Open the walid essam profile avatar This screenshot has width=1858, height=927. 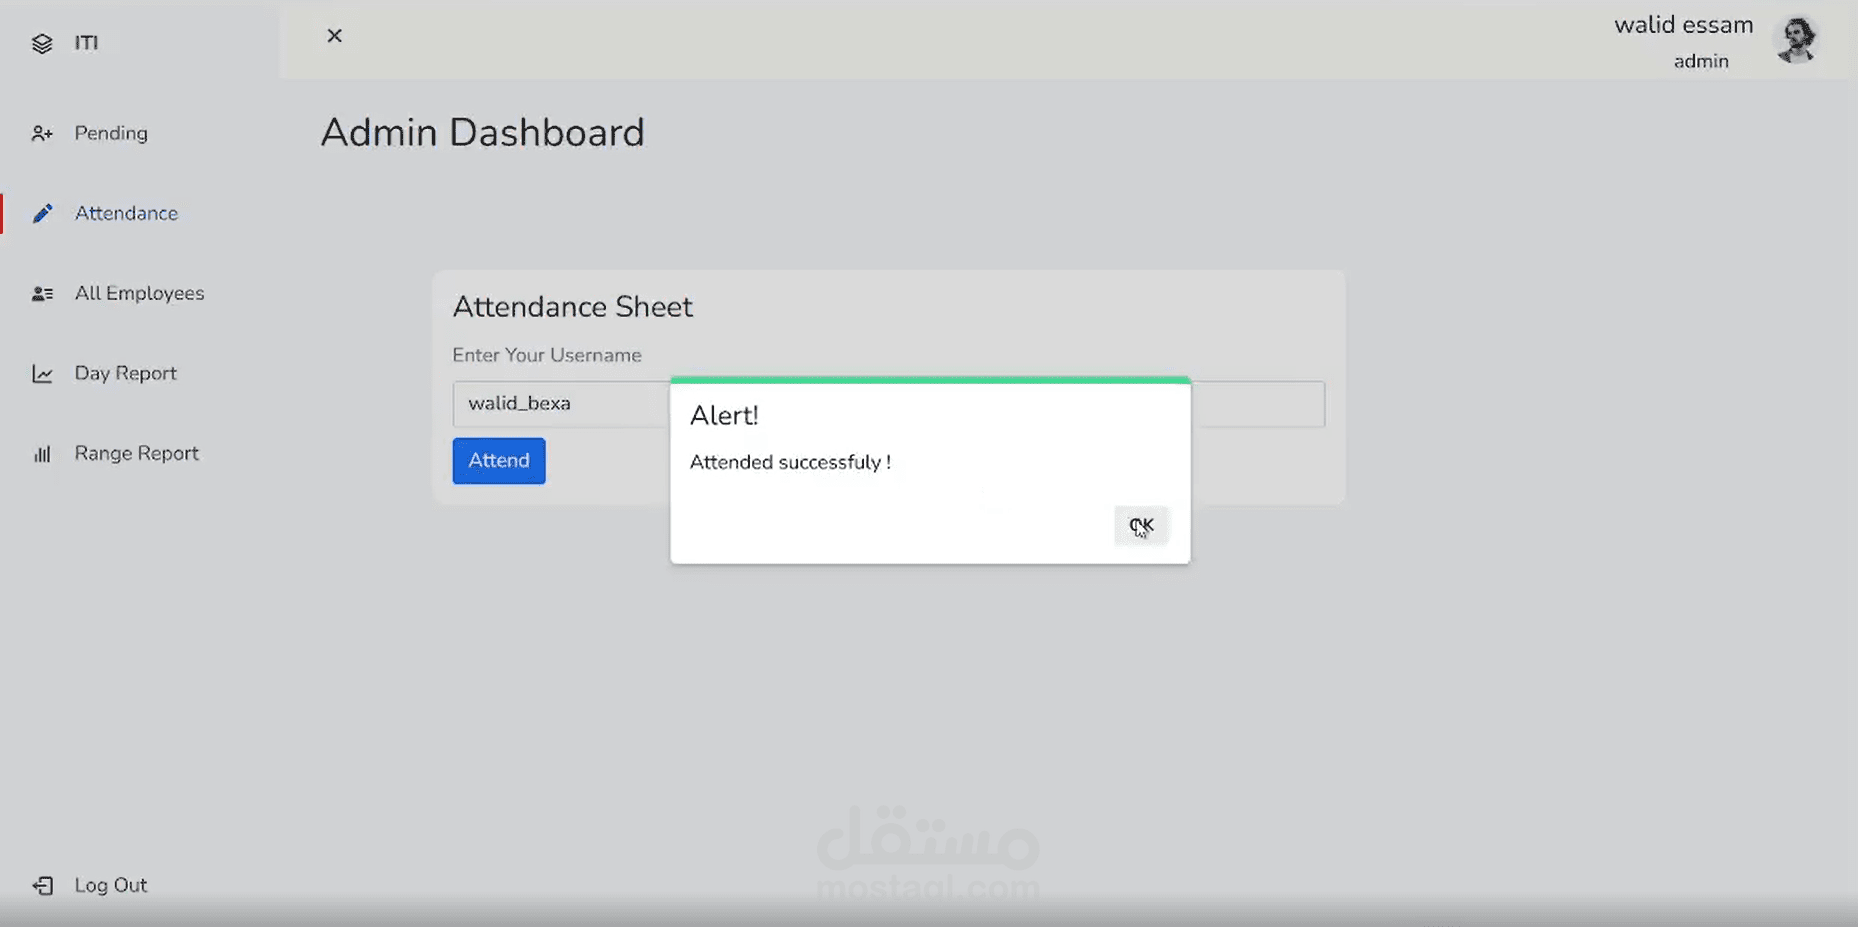coord(1798,40)
